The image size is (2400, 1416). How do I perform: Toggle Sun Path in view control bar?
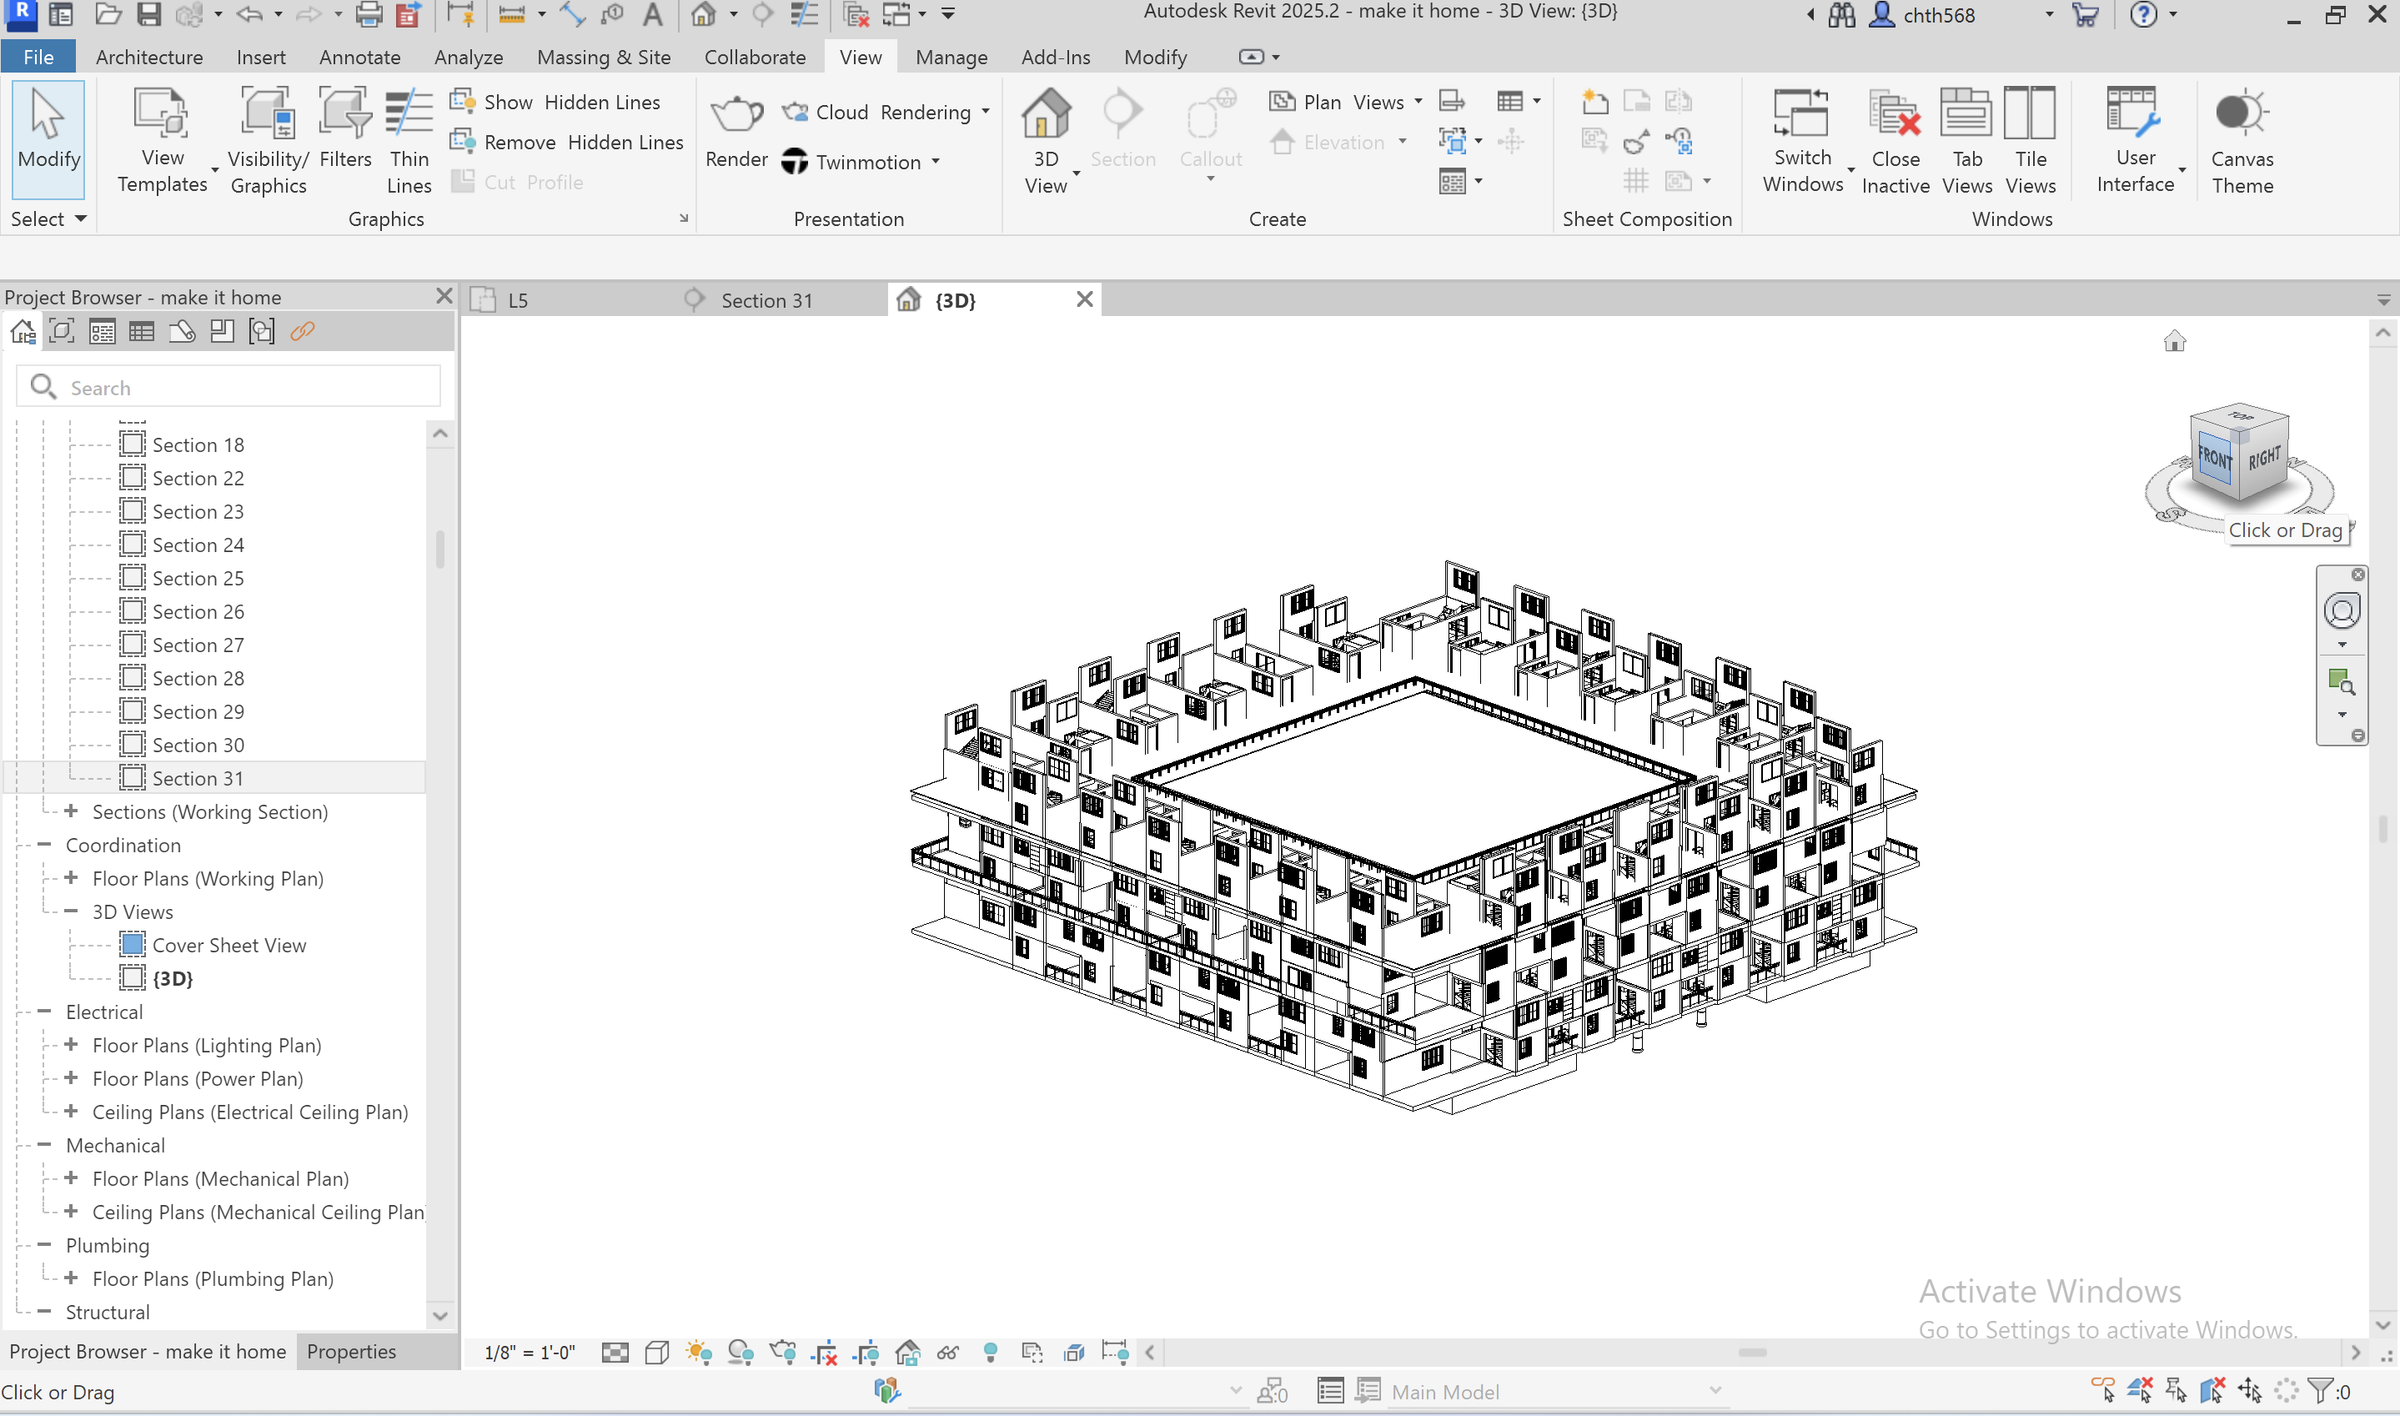(698, 1353)
